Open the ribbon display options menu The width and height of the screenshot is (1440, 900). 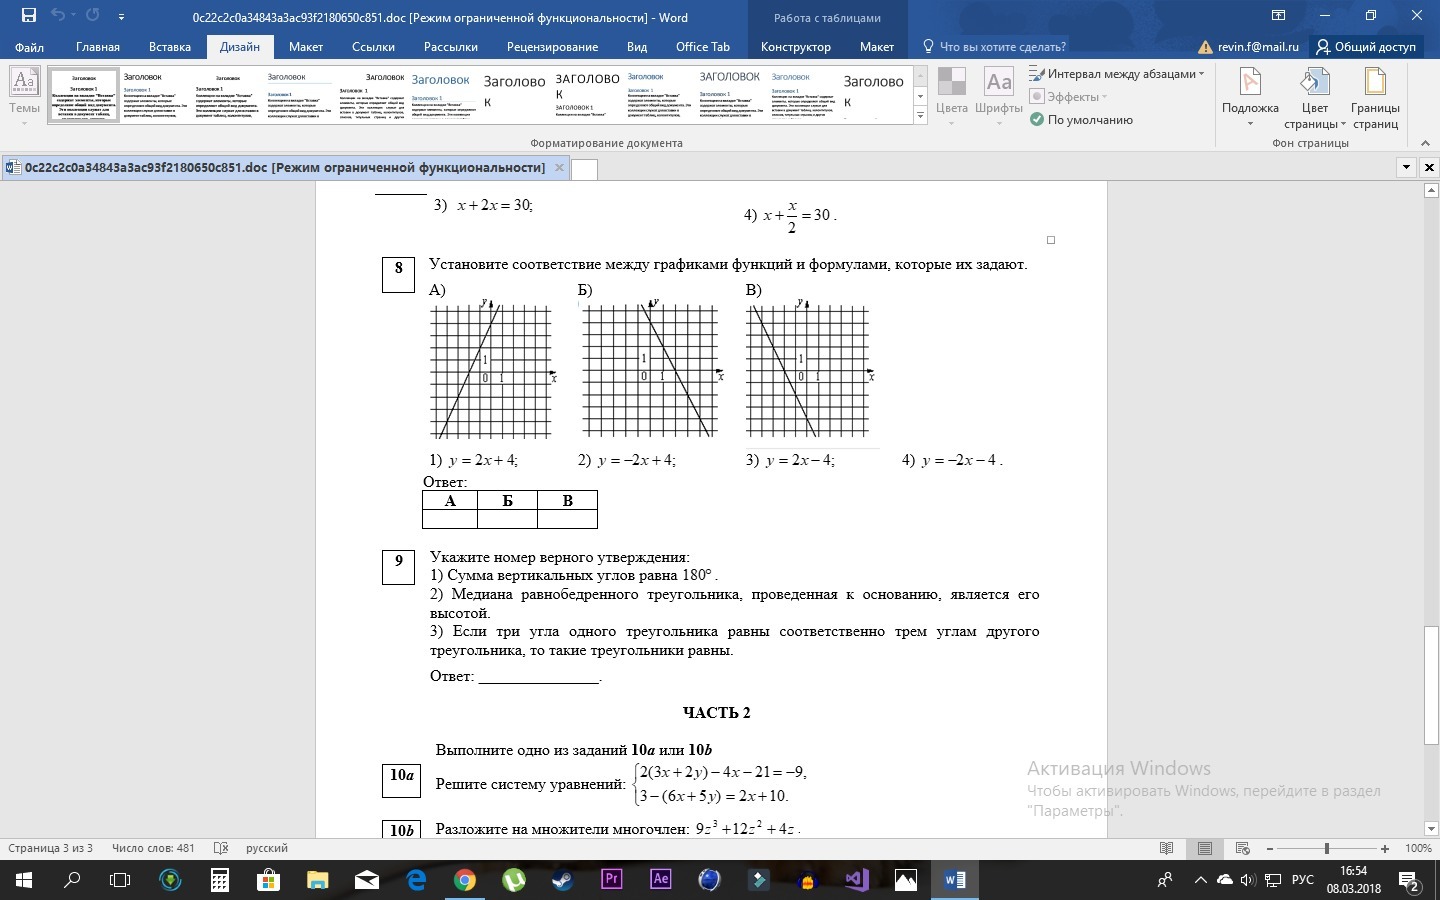point(1278,16)
